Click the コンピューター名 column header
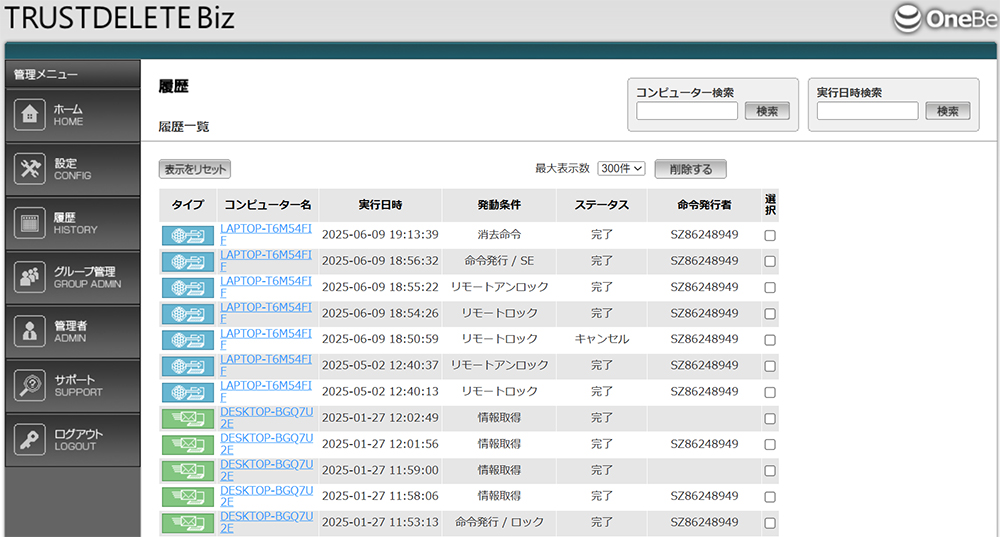The image size is (1000, 537). (x=268, y=205)
